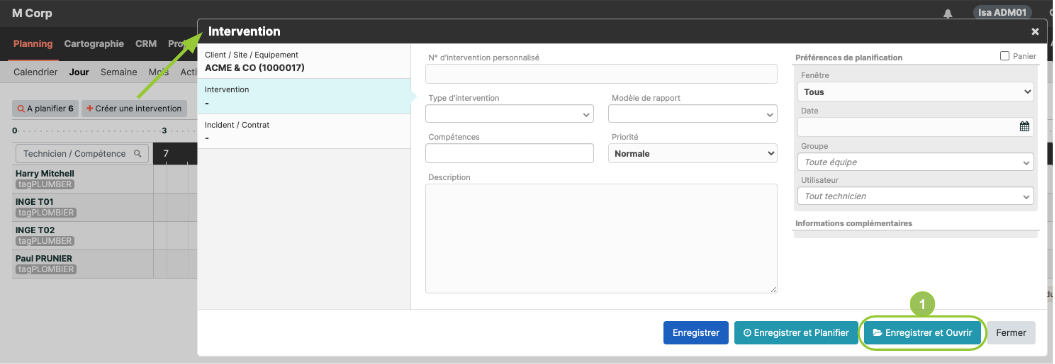Click tagPLOMBIER tag under Paul PRUNIER
1055x364 pixels.
click(46, 269)
